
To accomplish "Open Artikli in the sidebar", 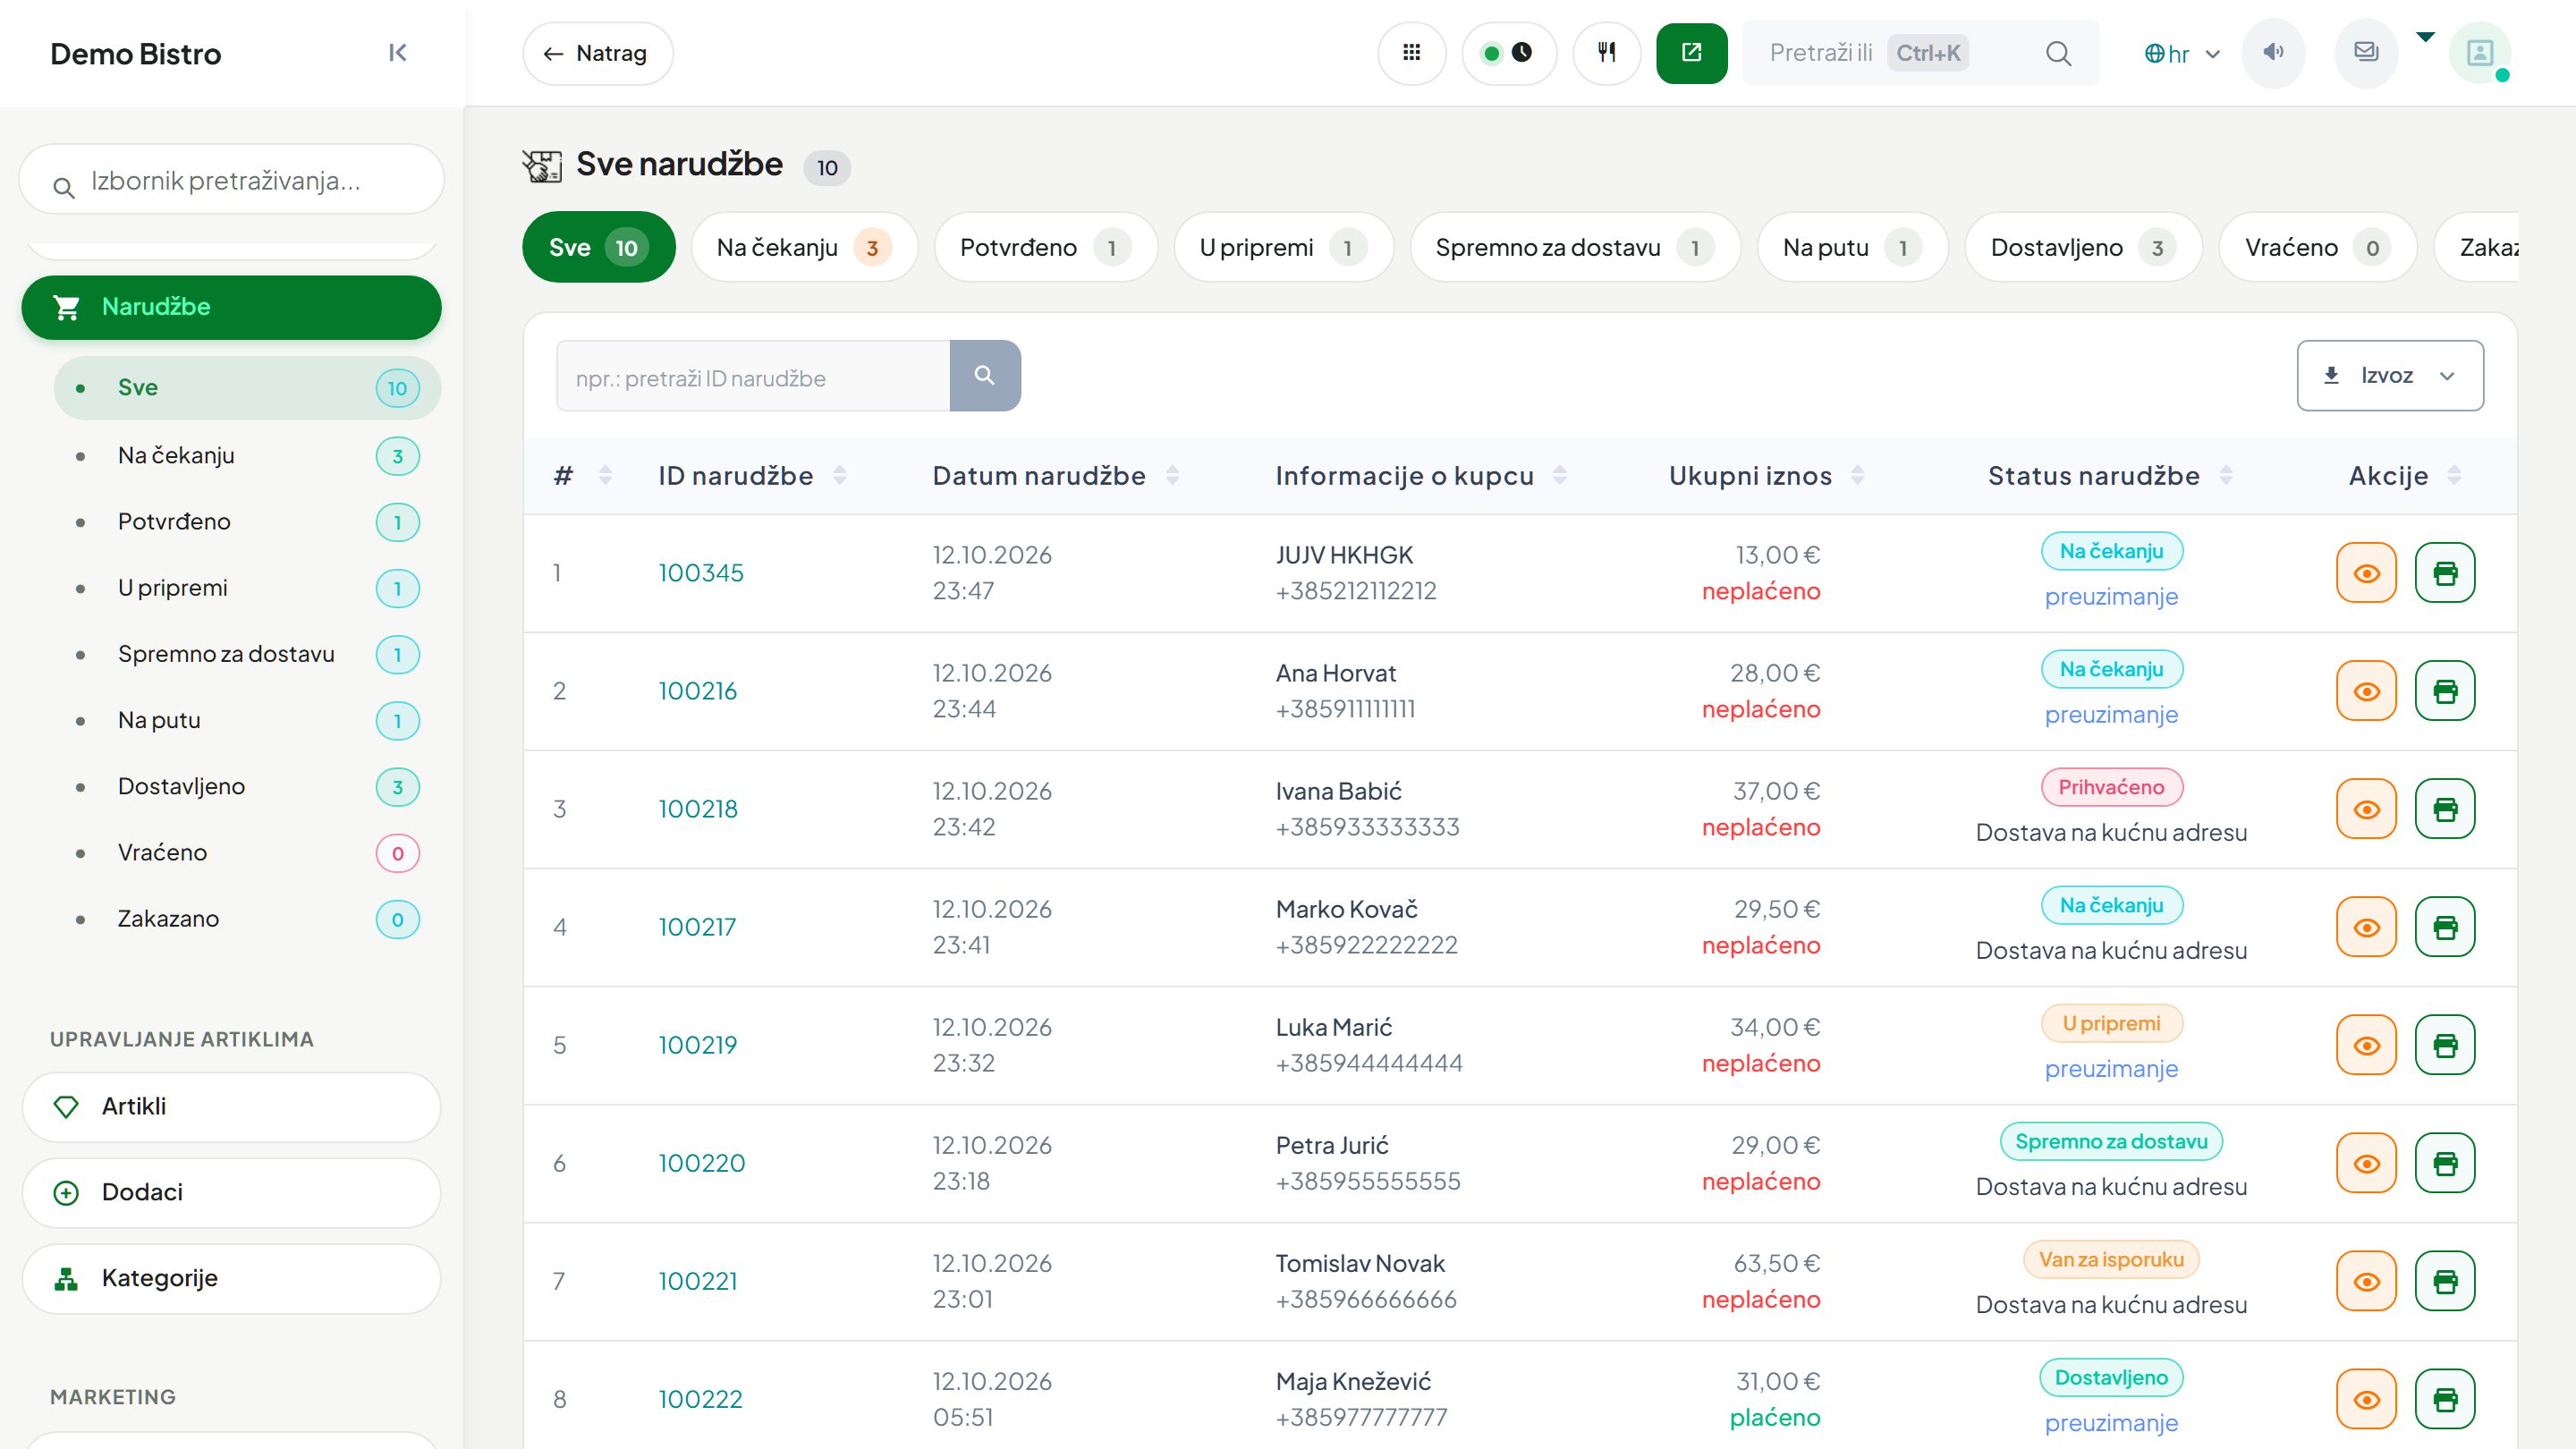I will tap(231, 1106).
